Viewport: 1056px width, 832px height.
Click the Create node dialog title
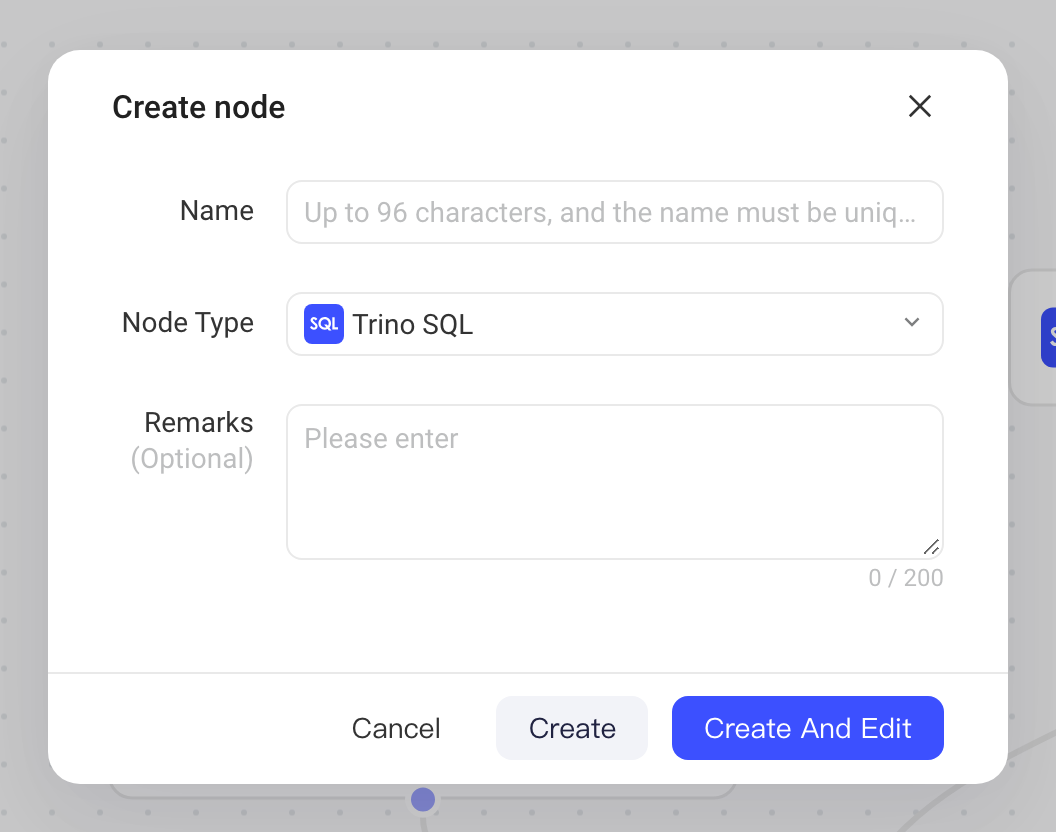click(199, 107)
